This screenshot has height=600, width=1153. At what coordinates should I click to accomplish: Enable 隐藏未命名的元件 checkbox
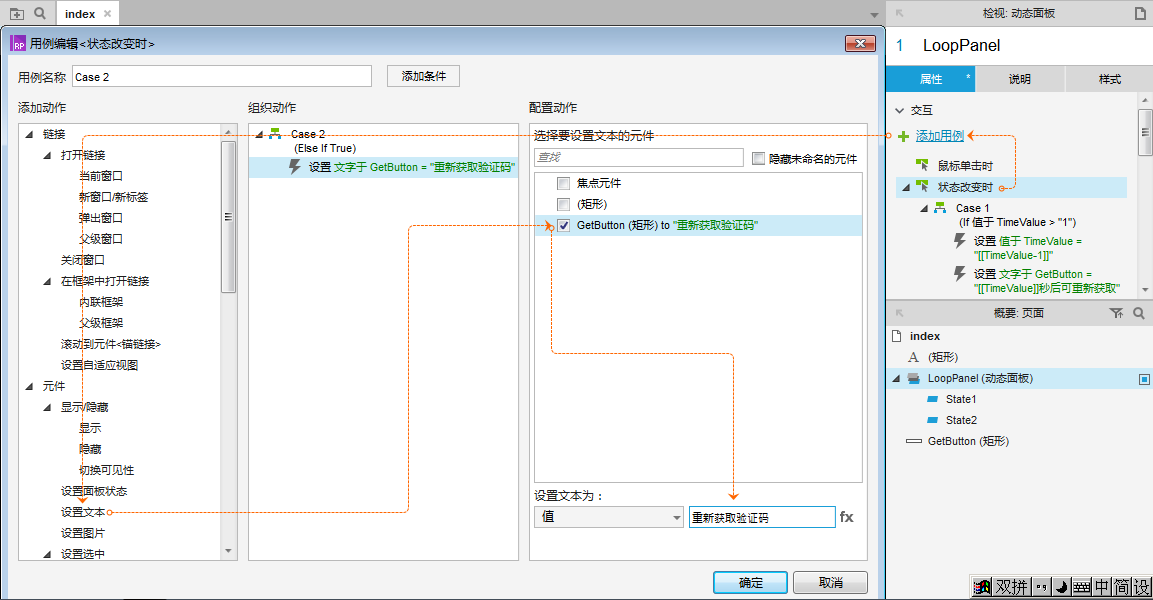point(758,158)
